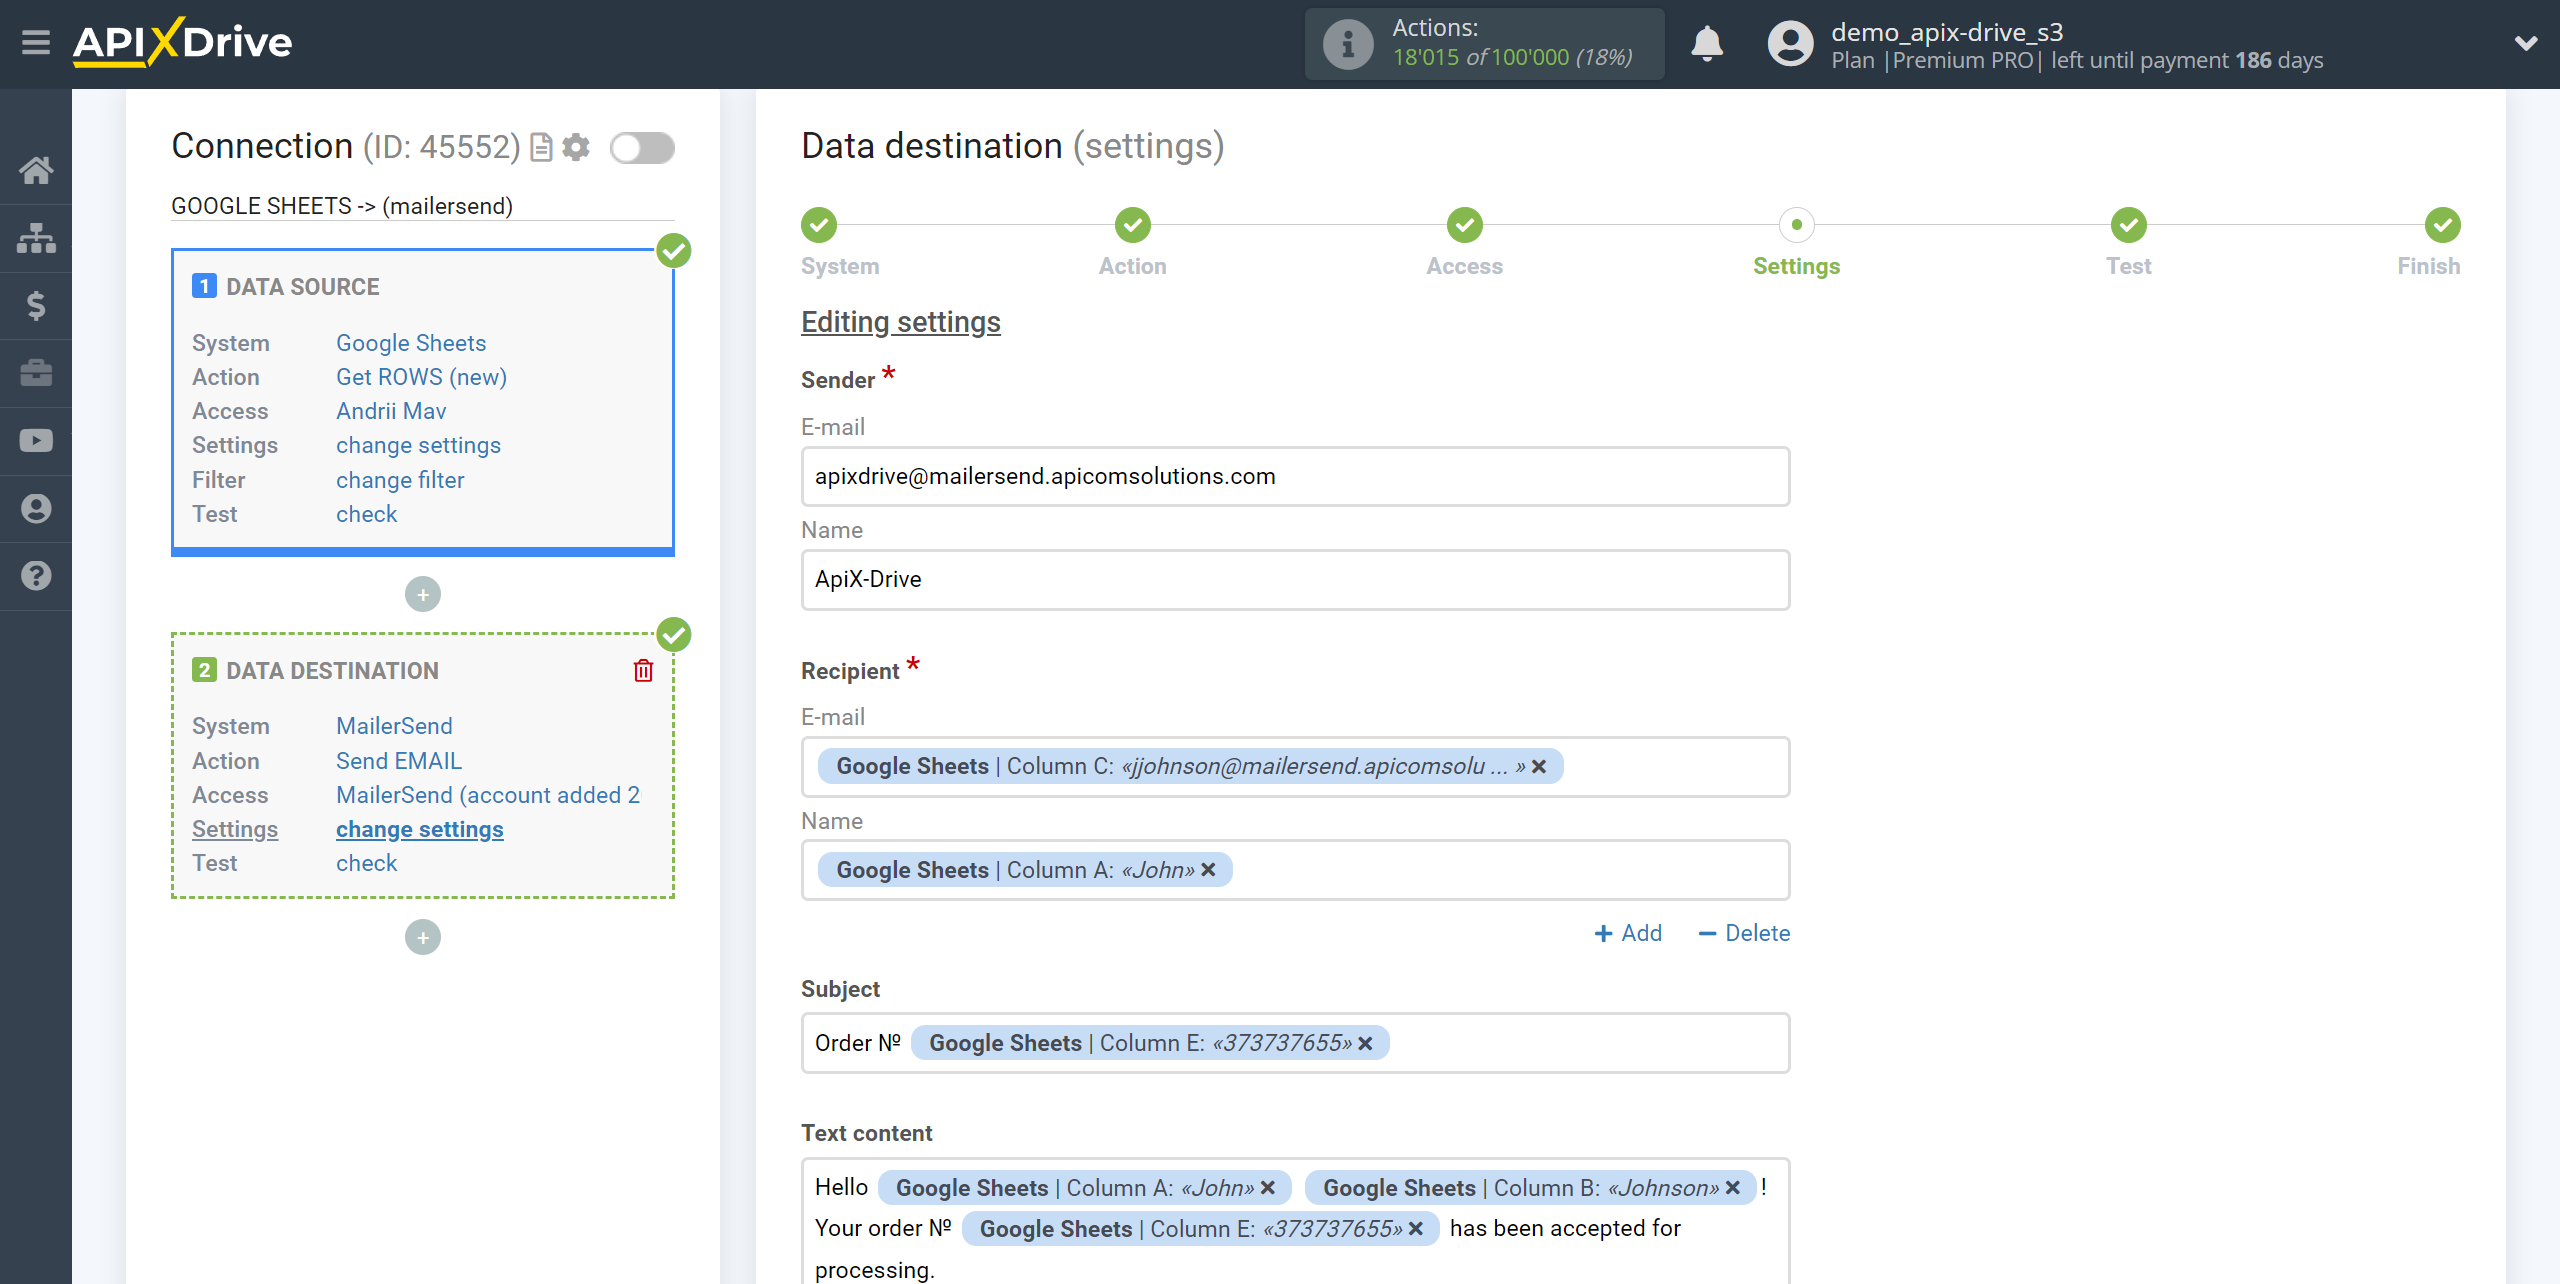Add a step after Data Source
This screenshot has width=2560, height=1284.
coord(423,595)
